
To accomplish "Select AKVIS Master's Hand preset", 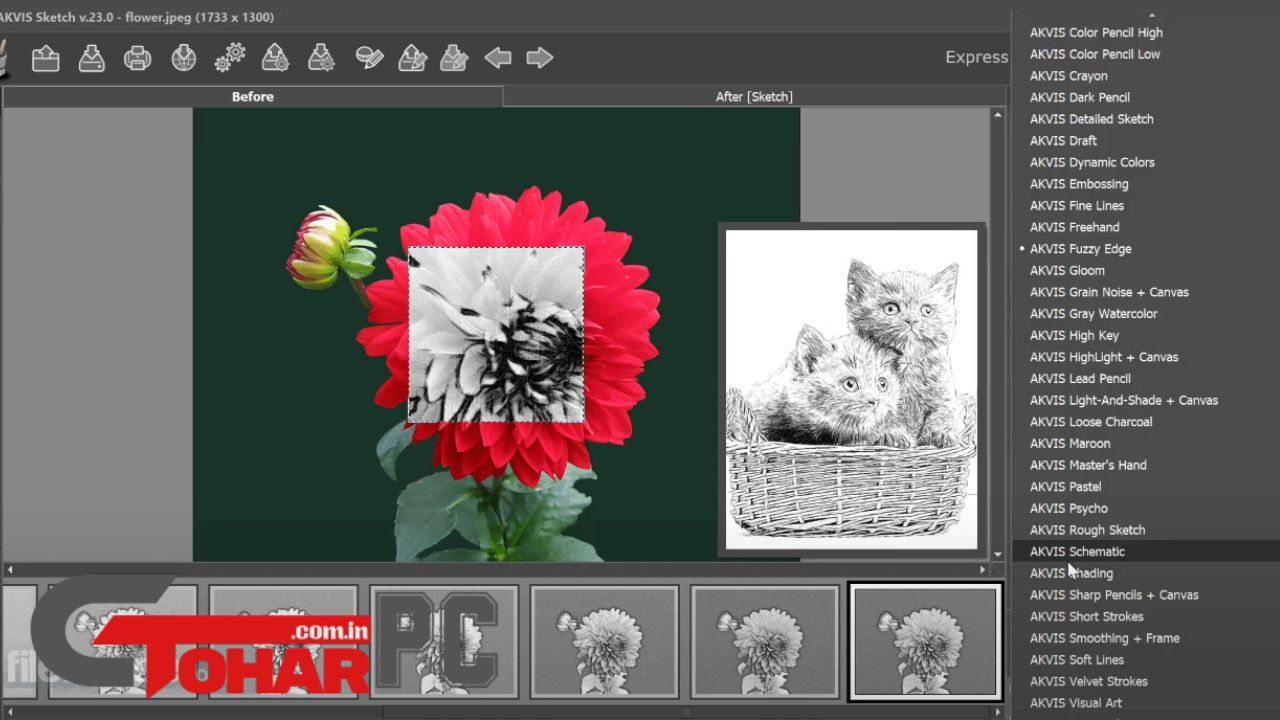I will [1088, 466].
